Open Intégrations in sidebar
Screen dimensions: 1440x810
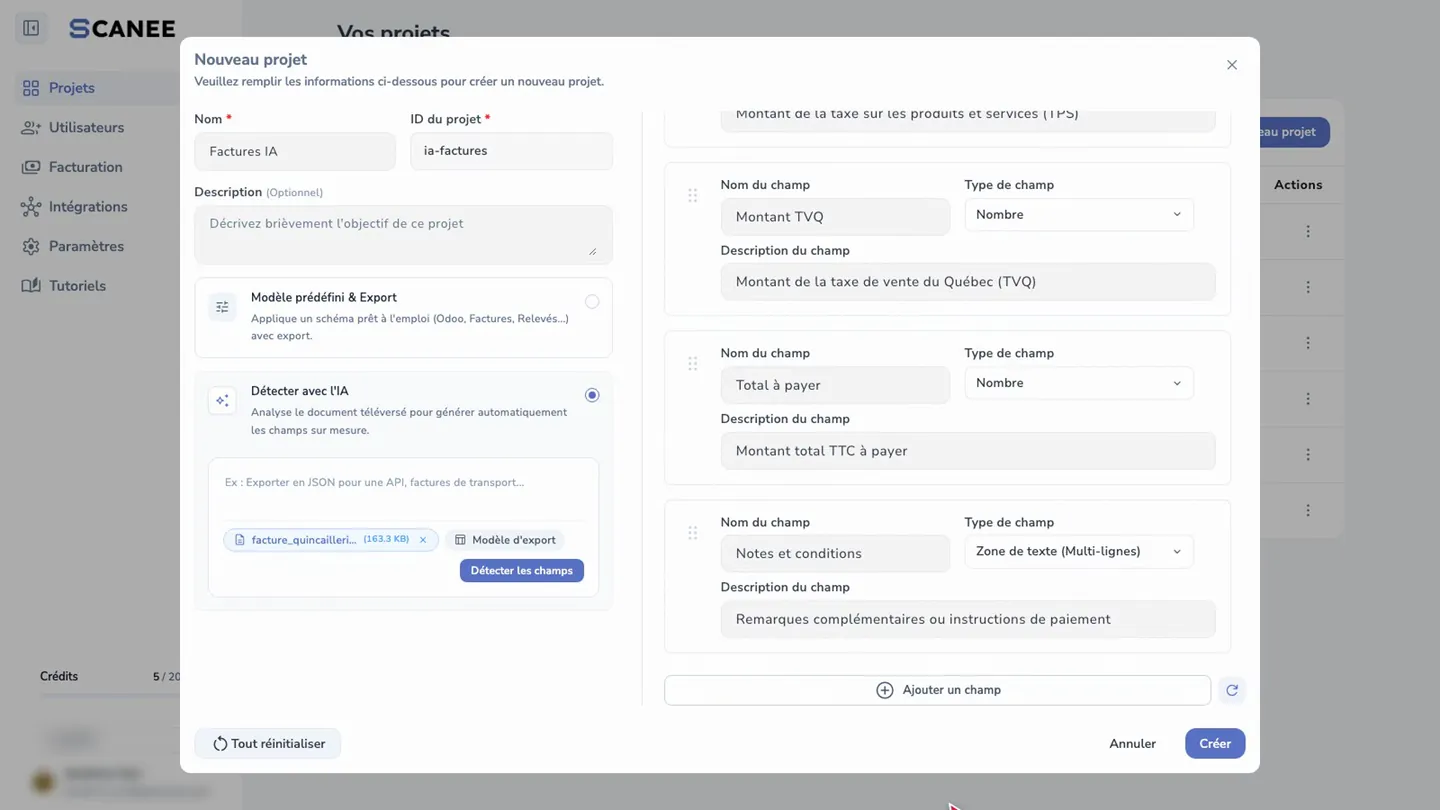88,207
